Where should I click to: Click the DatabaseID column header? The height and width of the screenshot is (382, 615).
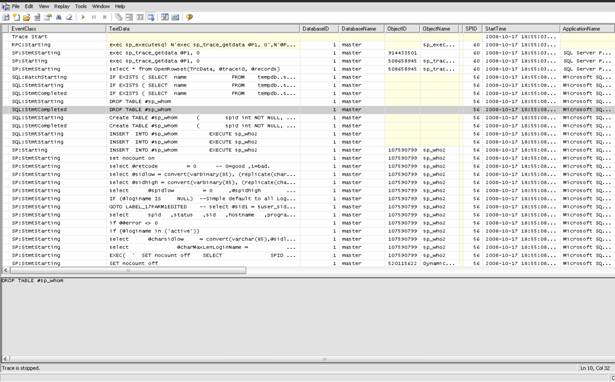[x=319, y=29]
